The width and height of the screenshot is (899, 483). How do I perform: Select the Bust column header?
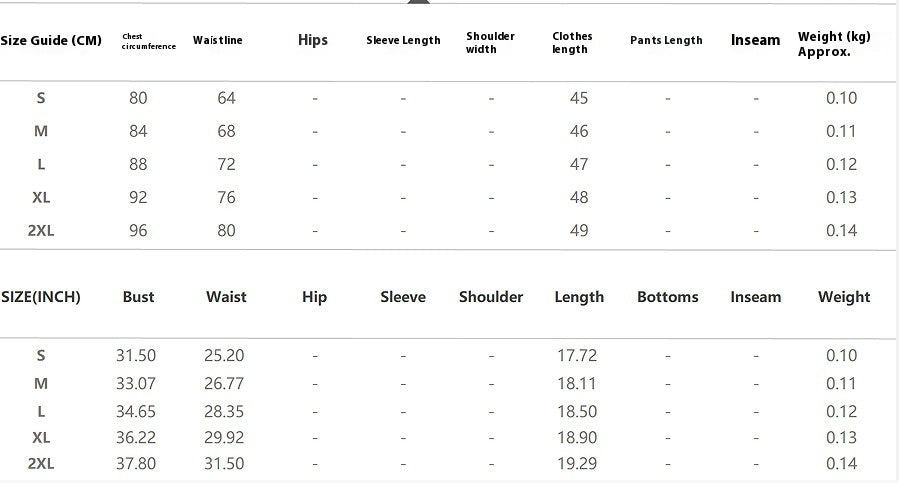(138, 297)
